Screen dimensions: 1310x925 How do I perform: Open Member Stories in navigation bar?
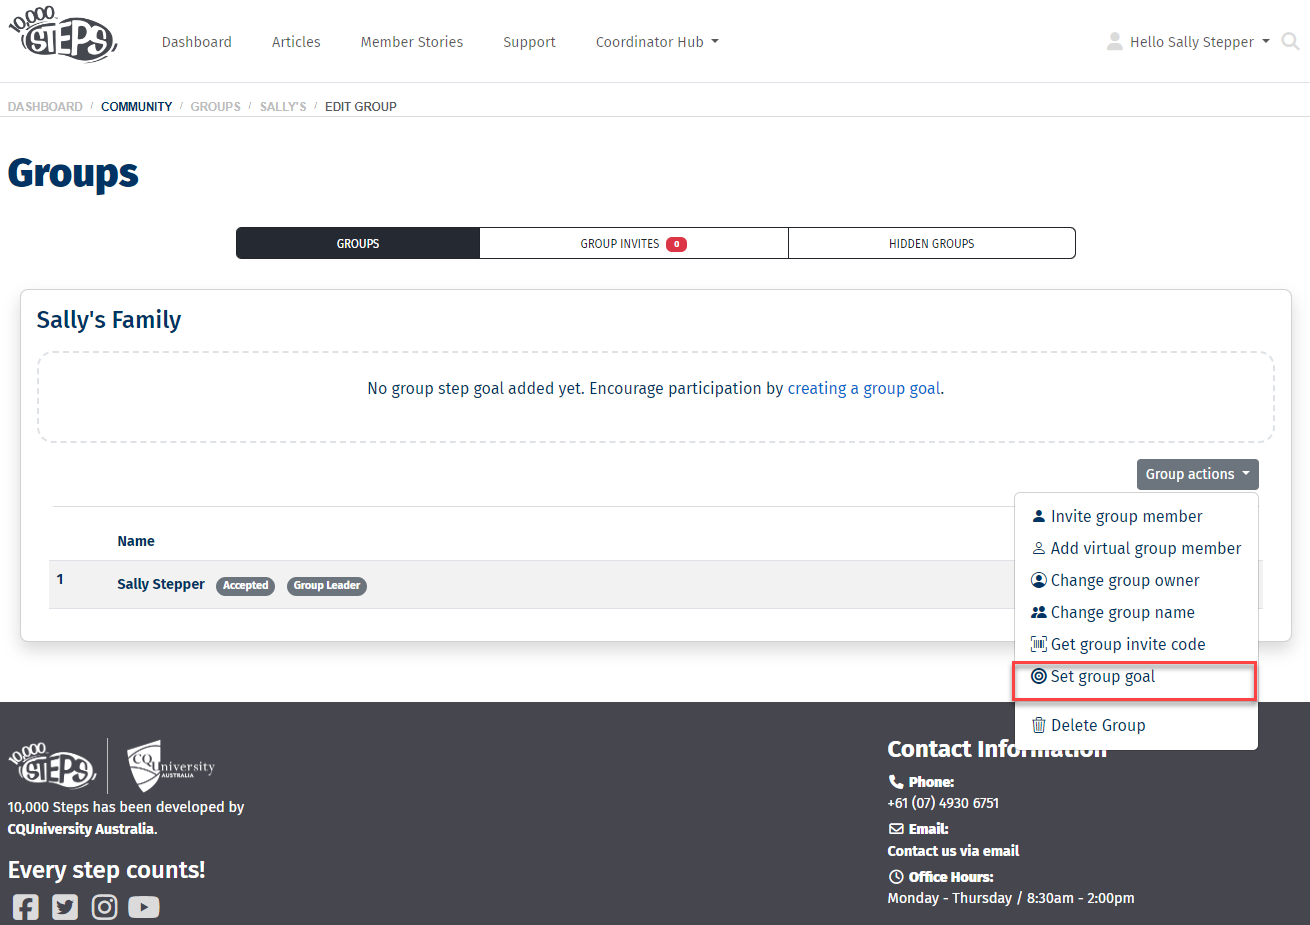point(411,42)
